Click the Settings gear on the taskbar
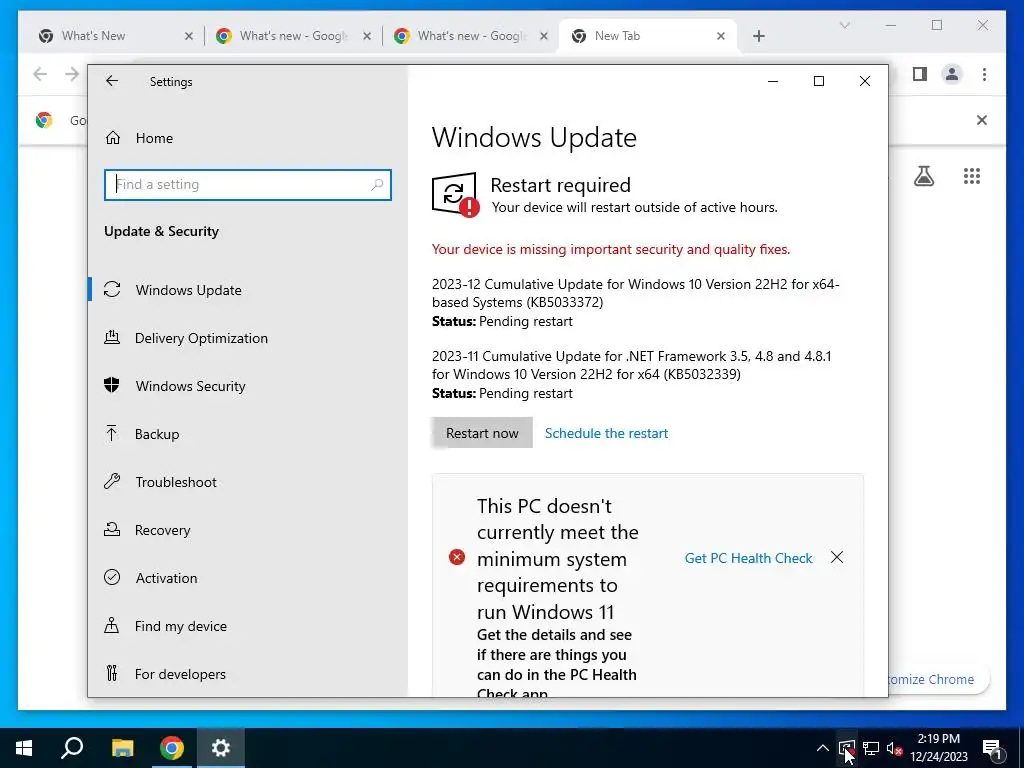This screenshot has width=1024, height=768. [x=221, y=748]
